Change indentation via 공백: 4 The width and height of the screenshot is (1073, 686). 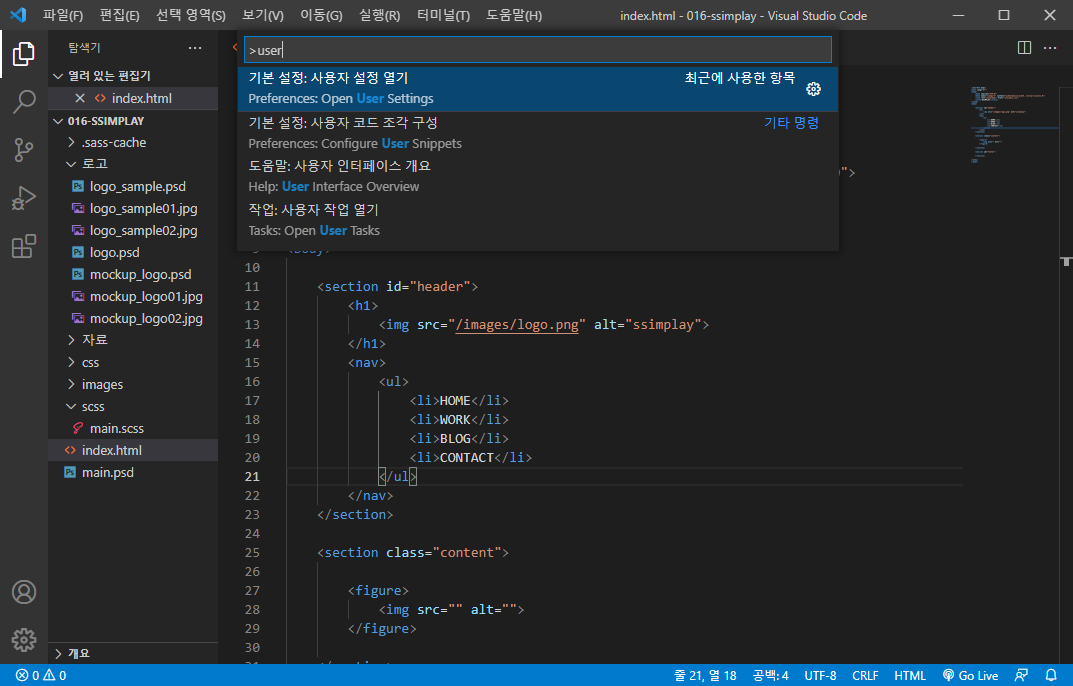(771, 676)
